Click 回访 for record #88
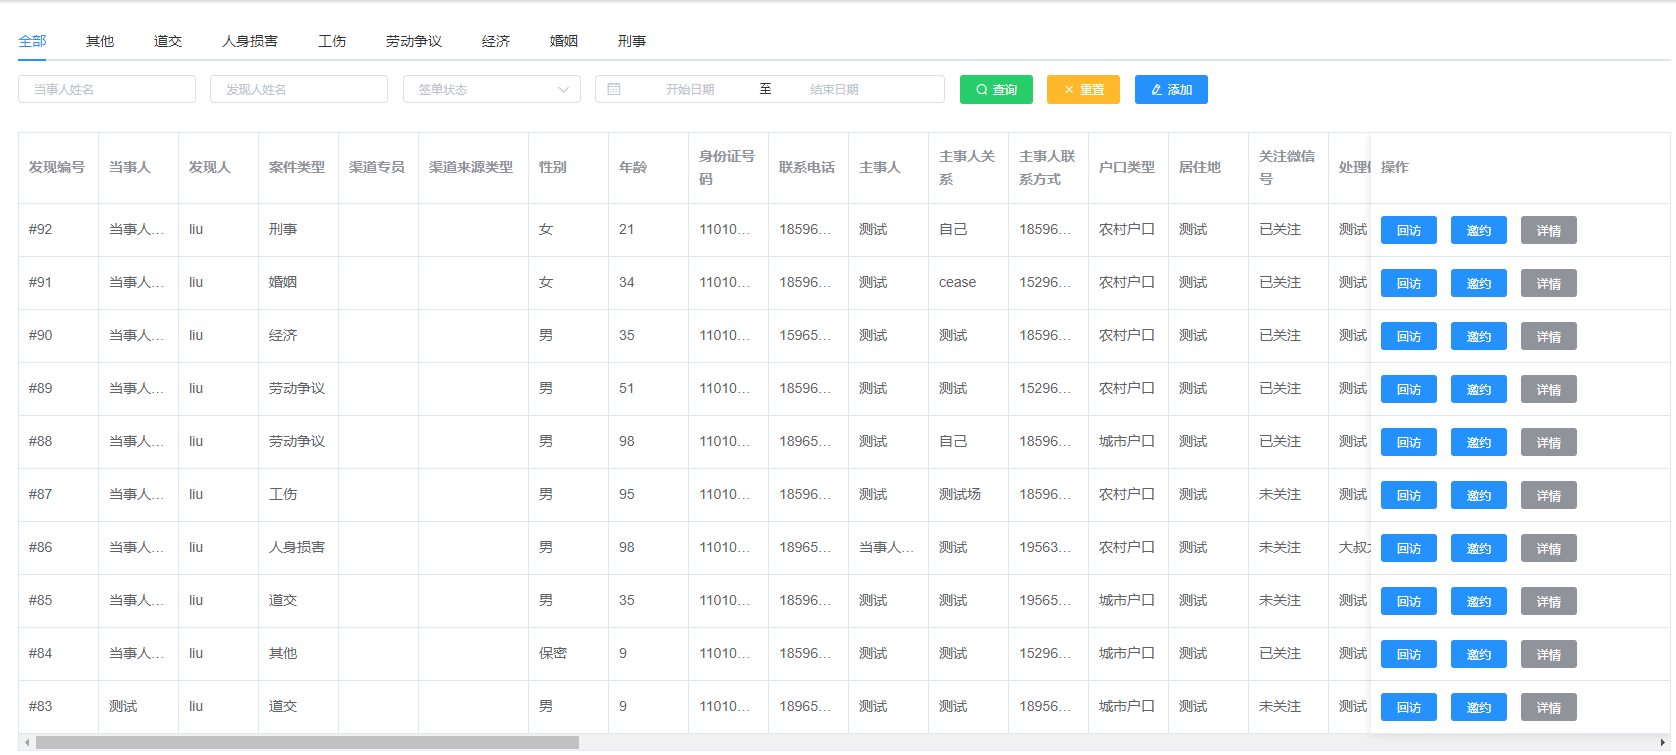This screenshot has width=1676, height=755. 1409,442
